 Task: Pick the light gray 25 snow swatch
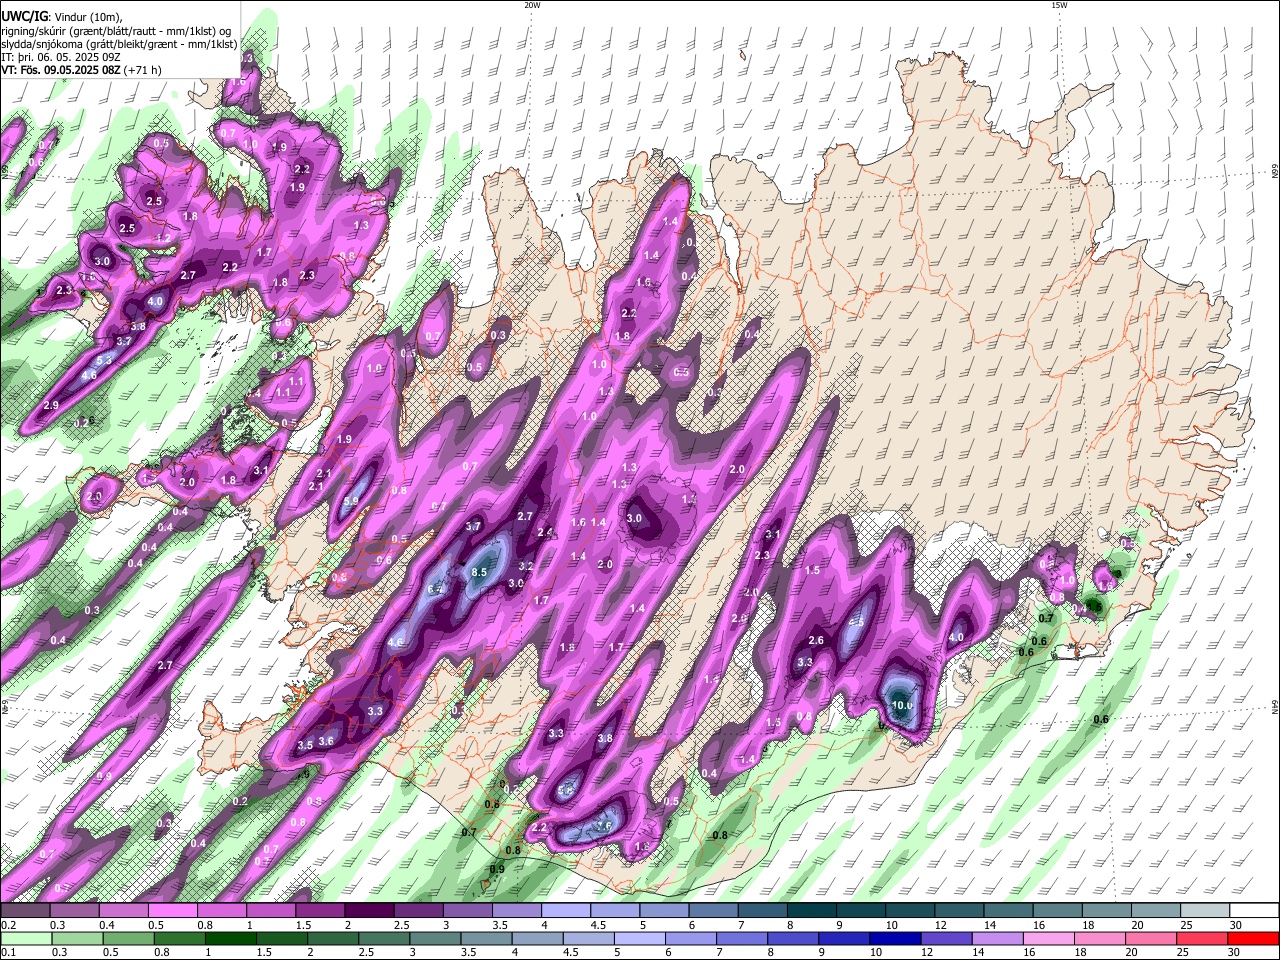[1206, 911]
